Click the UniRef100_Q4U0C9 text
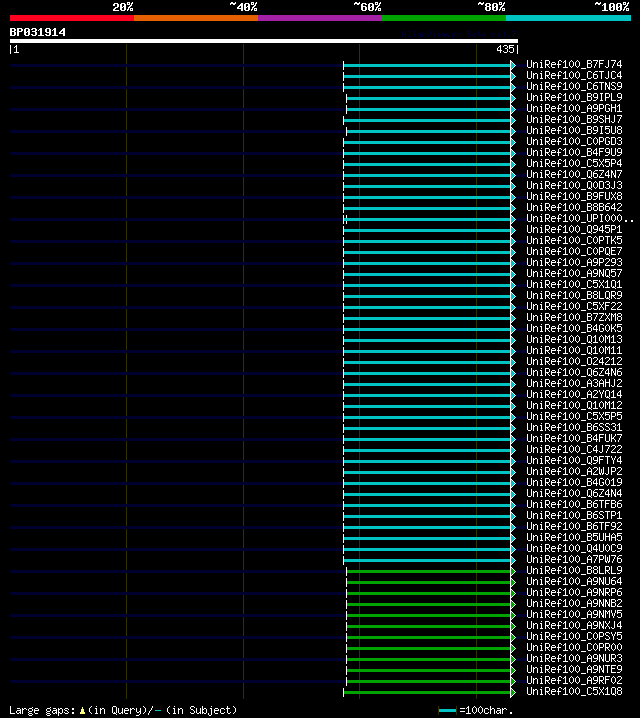Image resolution: width=640 pixels, height=718 pixels. 574,548
